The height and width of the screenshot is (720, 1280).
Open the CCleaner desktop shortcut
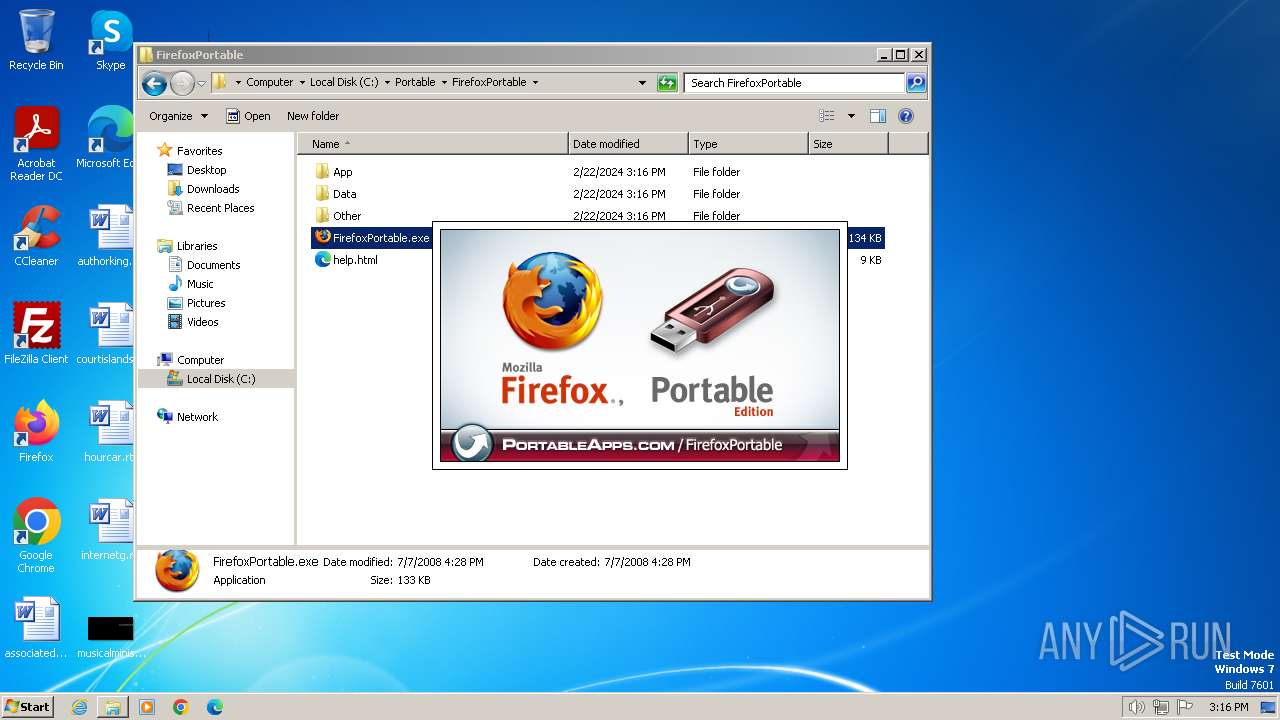coord(36,236)
